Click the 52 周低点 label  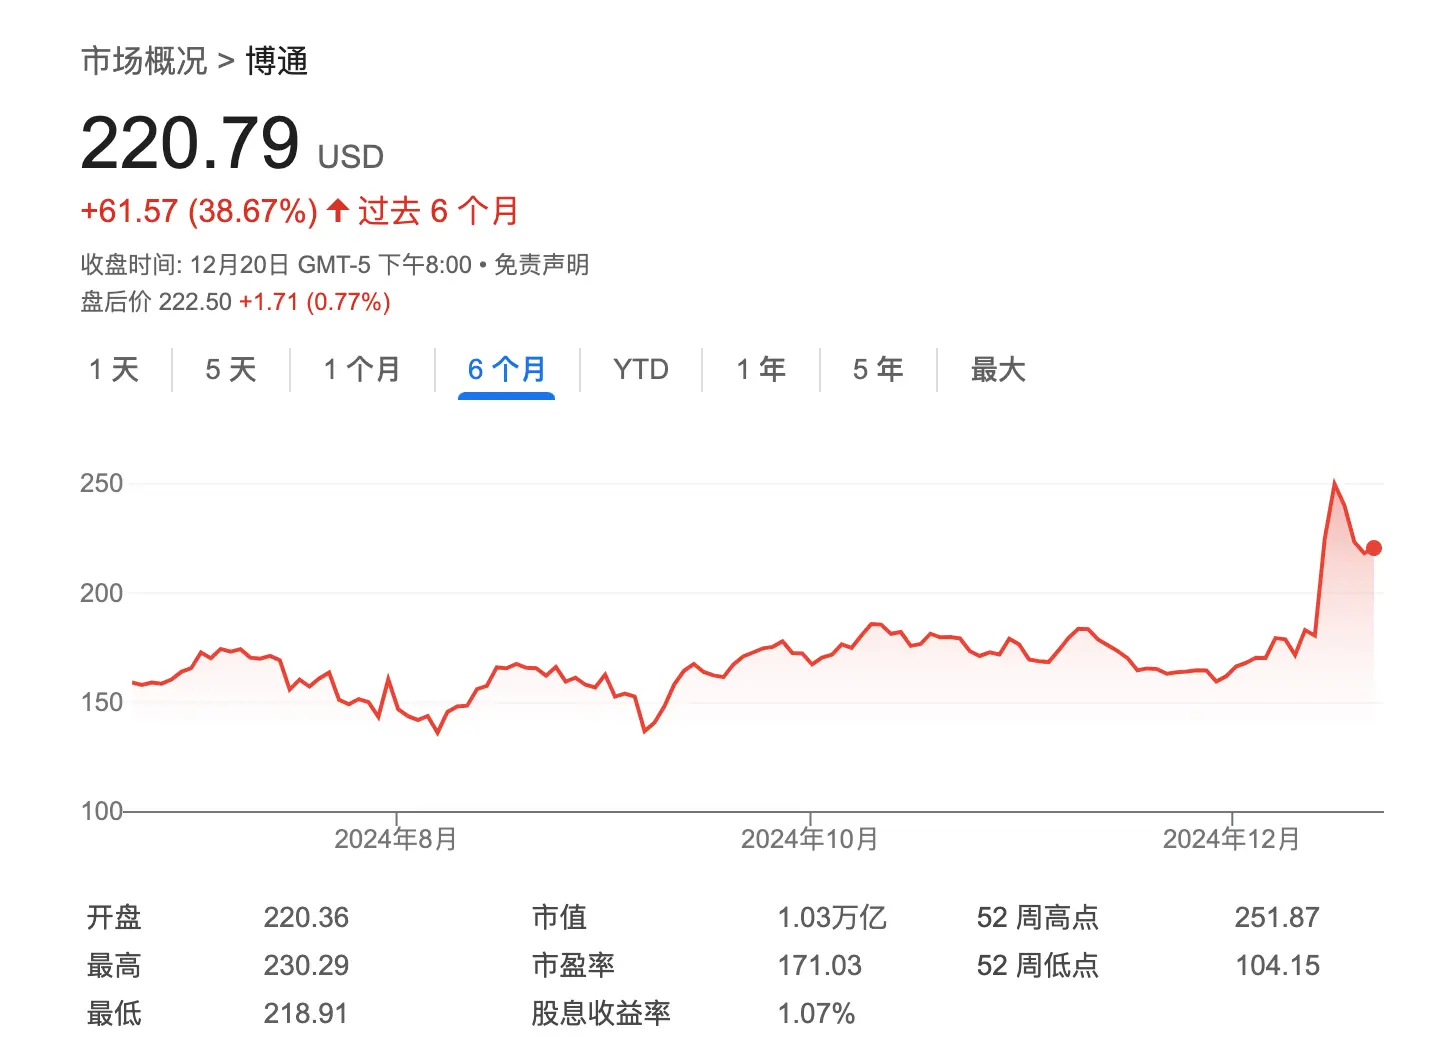pos(1038,965)
